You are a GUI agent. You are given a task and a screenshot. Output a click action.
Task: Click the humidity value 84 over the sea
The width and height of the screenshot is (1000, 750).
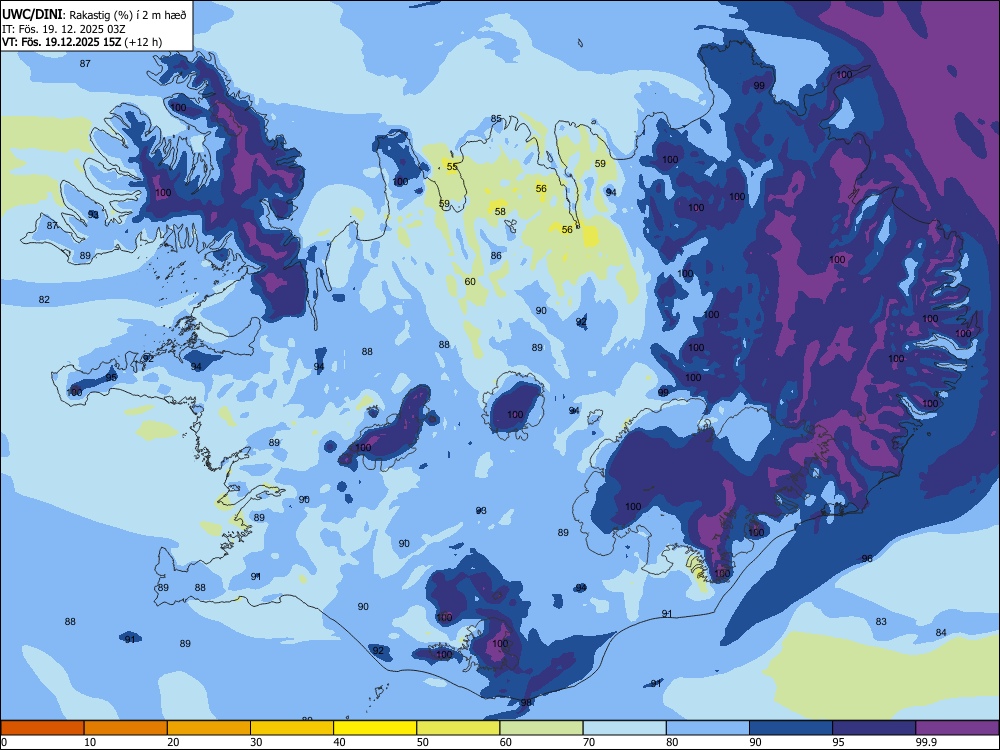point(941,633)
